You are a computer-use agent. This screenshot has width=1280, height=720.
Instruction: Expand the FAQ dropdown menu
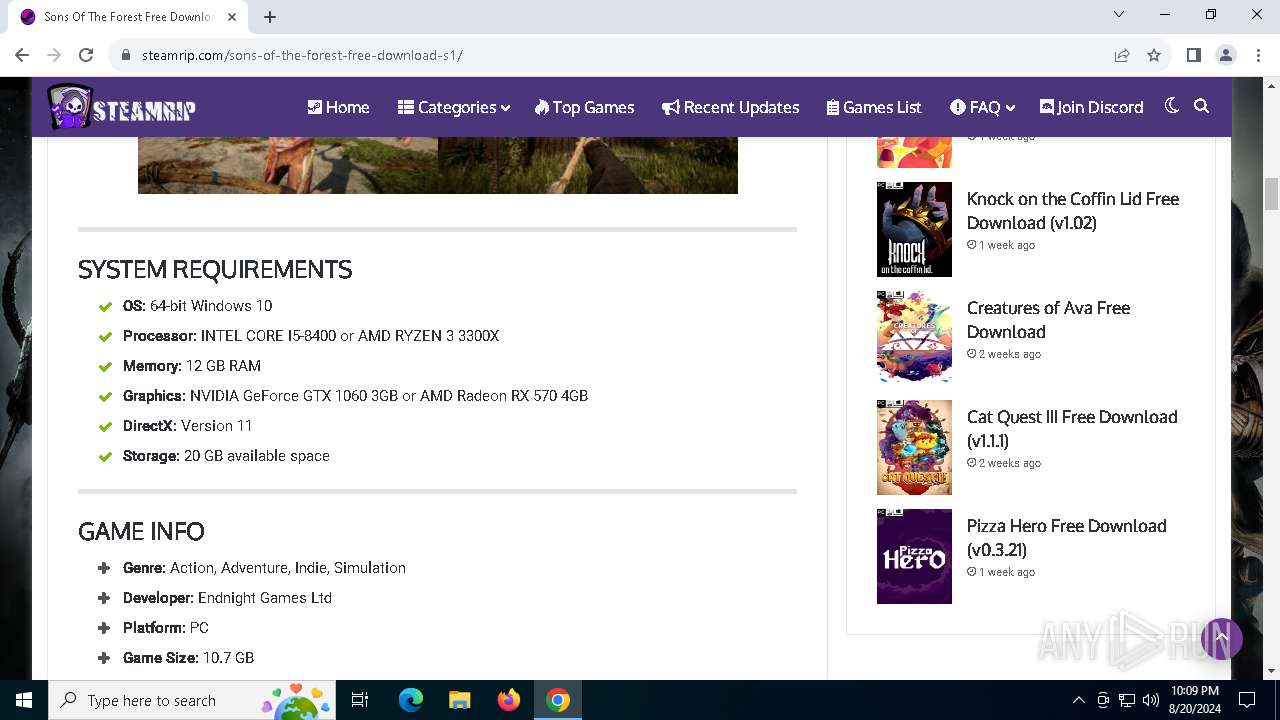pos(982,107)
